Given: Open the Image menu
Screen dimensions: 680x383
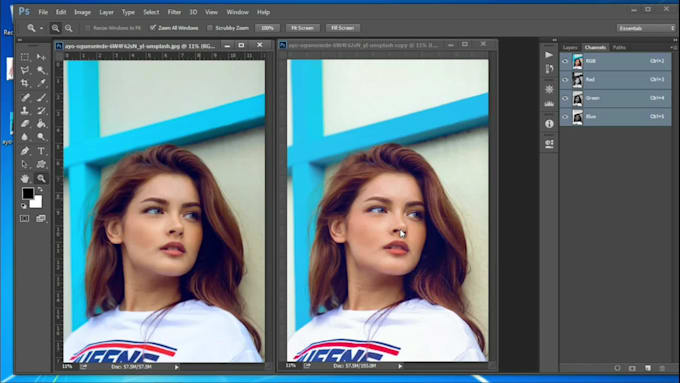Looking at the screenshot, I should tap(82, 12).
